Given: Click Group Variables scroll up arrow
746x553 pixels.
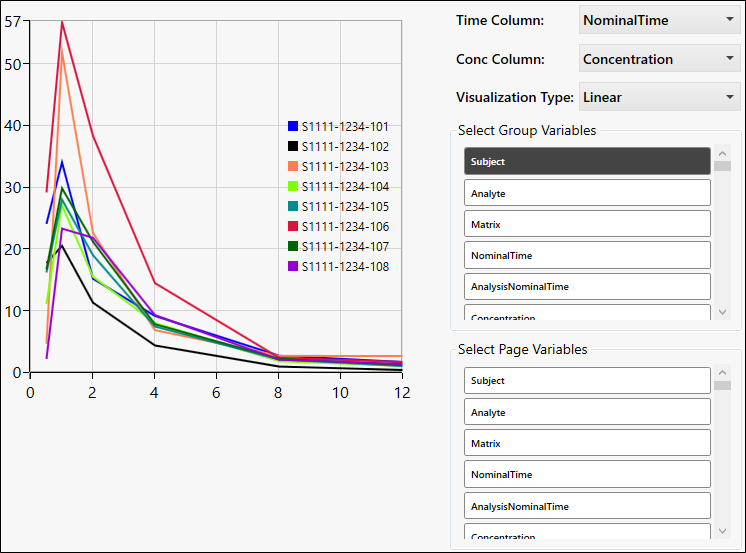Looking at the screenshot, I should 722,153.
